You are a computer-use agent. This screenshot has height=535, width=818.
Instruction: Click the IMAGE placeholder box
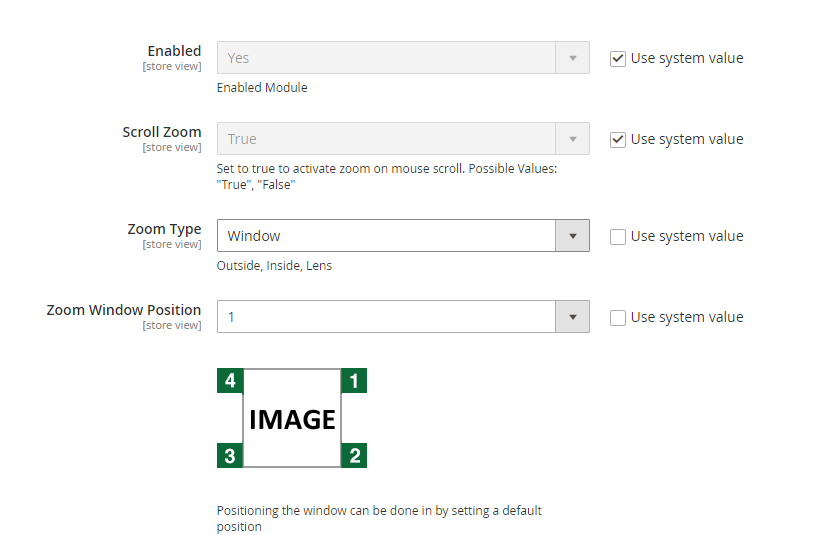pyautogui.click(x=292, y=419)
